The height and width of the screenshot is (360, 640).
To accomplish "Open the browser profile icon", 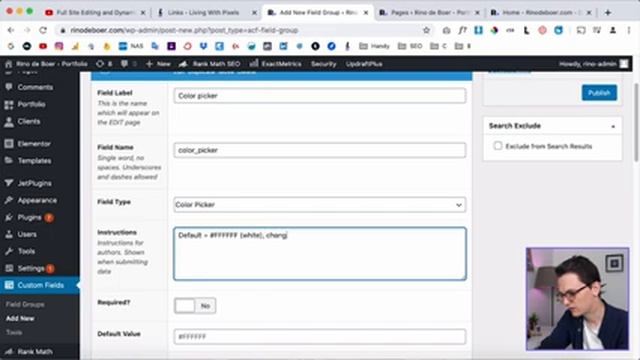I will (x=613, y=30).
